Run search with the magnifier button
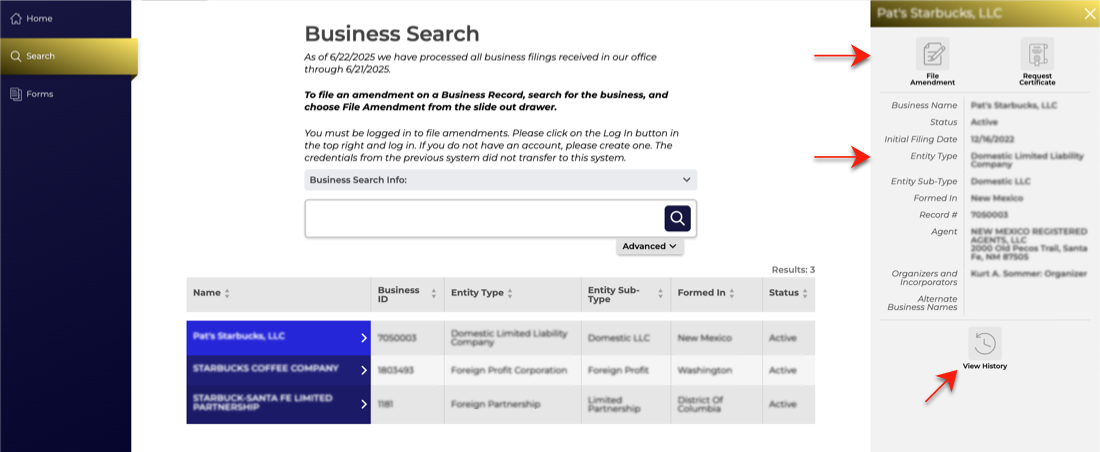The image size is (1100, 452). (x=677, y=218)
